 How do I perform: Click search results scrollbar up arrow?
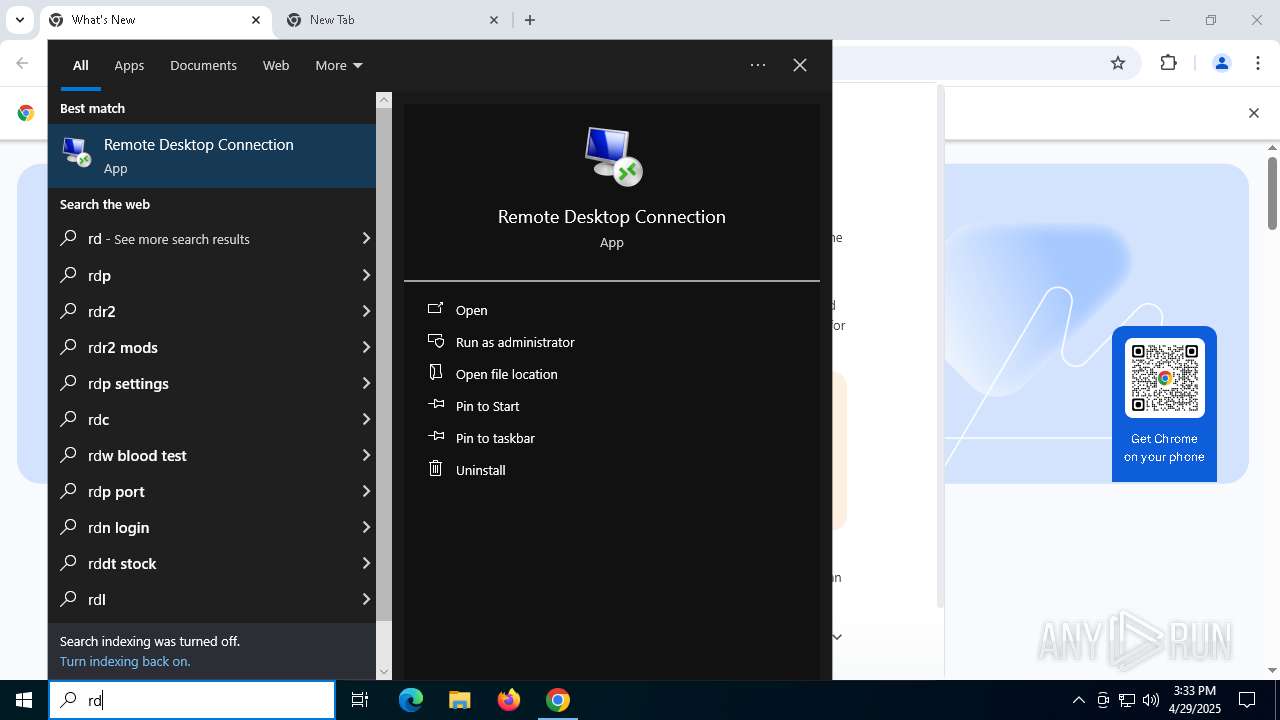coord(384,100)
